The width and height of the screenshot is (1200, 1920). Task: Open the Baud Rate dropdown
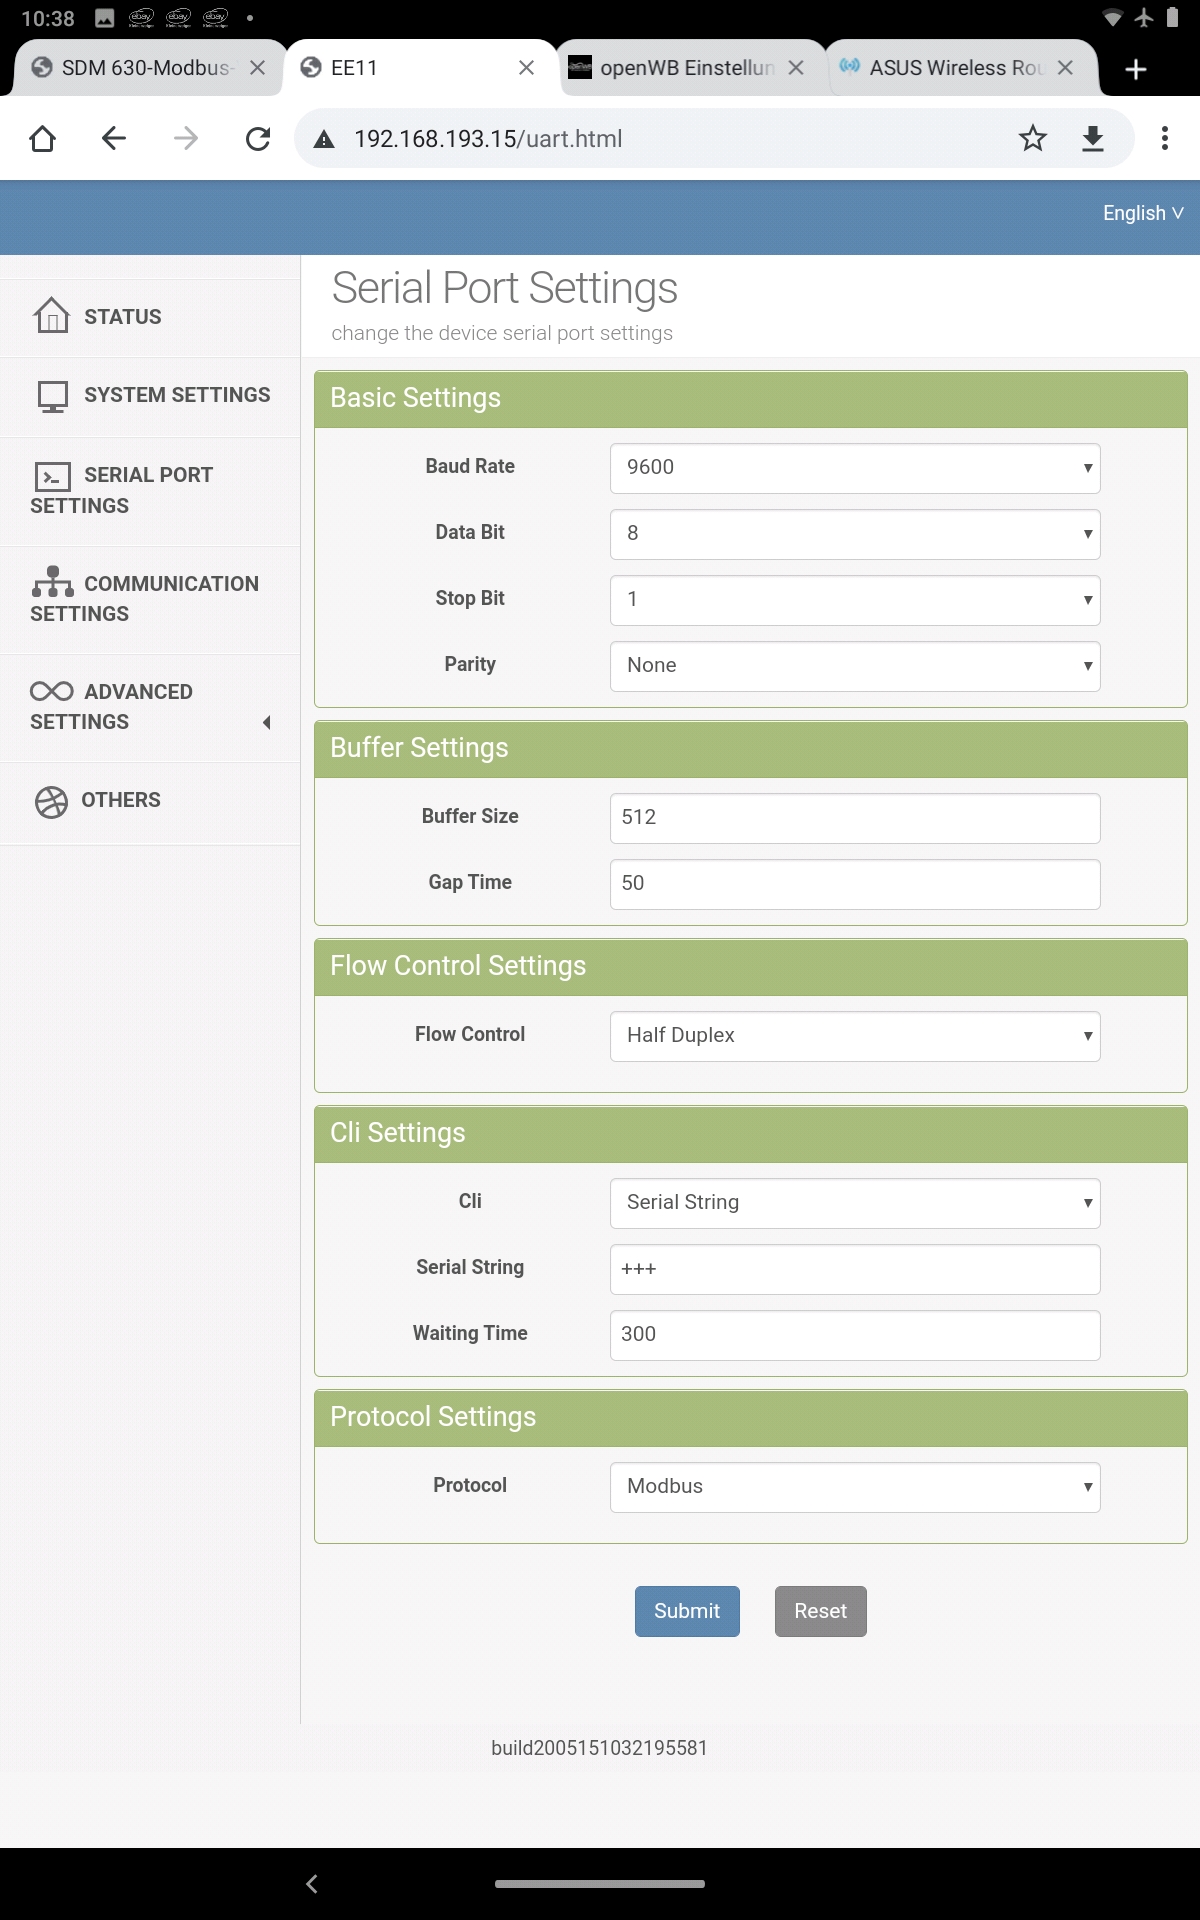tap(855, 468)
